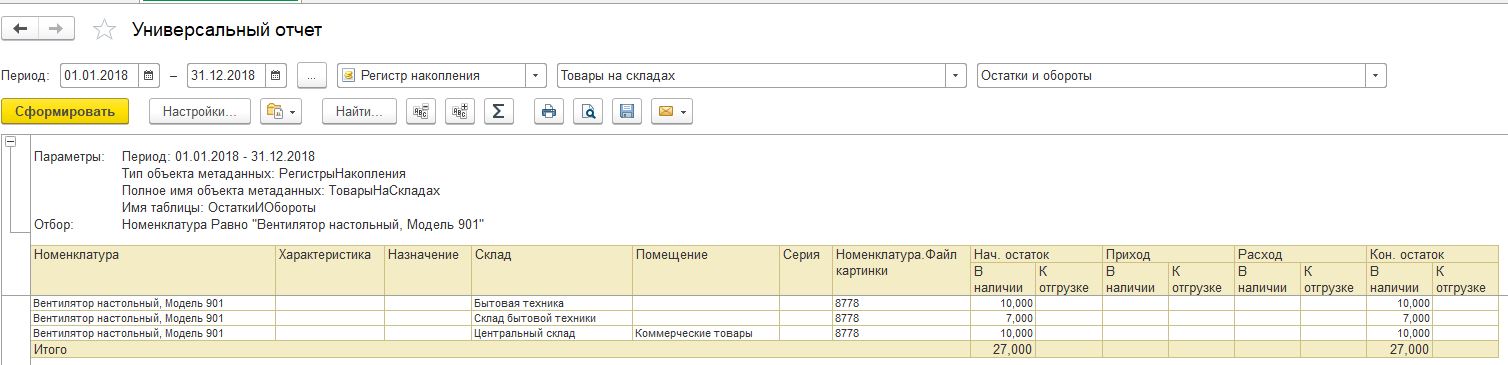Viewport: 1508px width, 365px height.
Task: Click the sum (sigma) toolbar icon
Action: point(498,112)
